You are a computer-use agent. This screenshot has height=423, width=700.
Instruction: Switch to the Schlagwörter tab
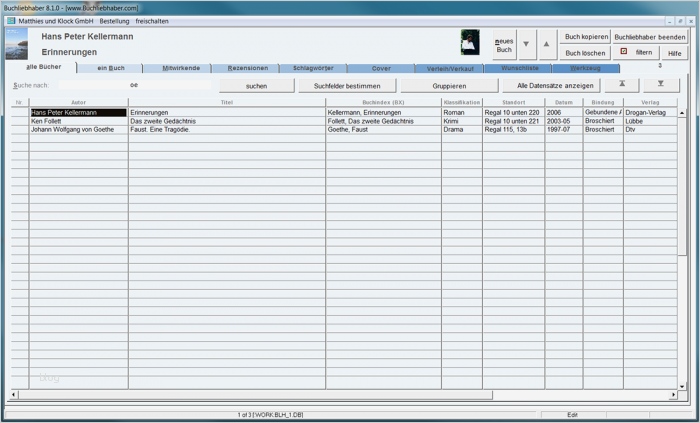tap(313, 68)
